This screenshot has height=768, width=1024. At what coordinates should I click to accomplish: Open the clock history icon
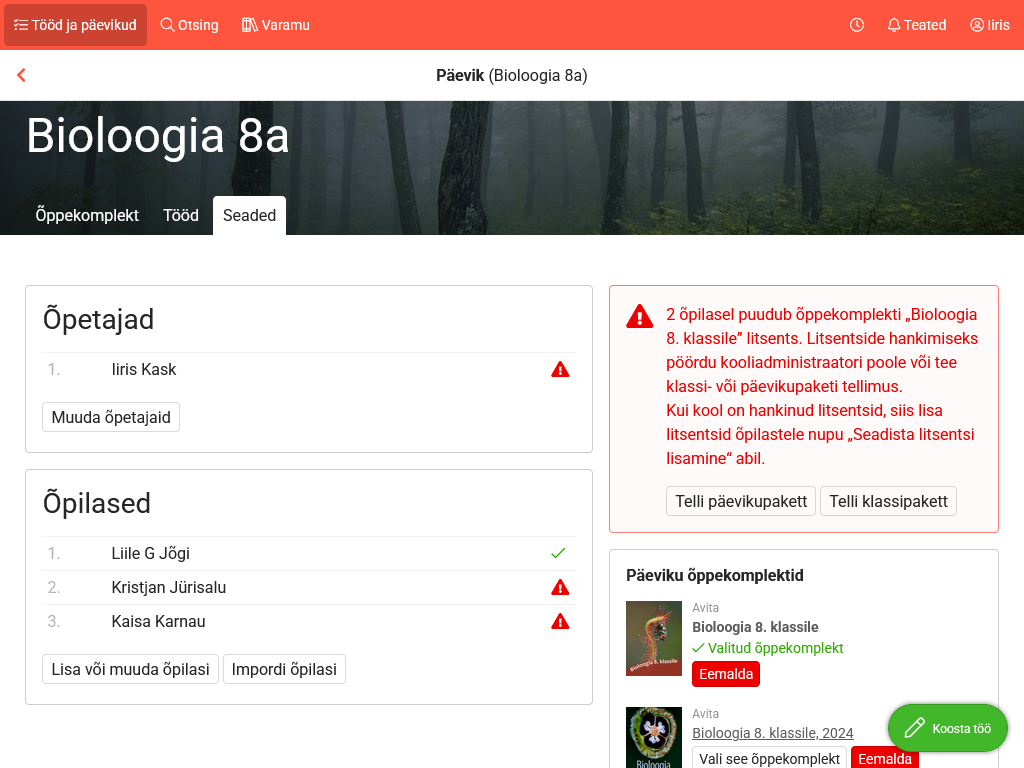point(857,25)
